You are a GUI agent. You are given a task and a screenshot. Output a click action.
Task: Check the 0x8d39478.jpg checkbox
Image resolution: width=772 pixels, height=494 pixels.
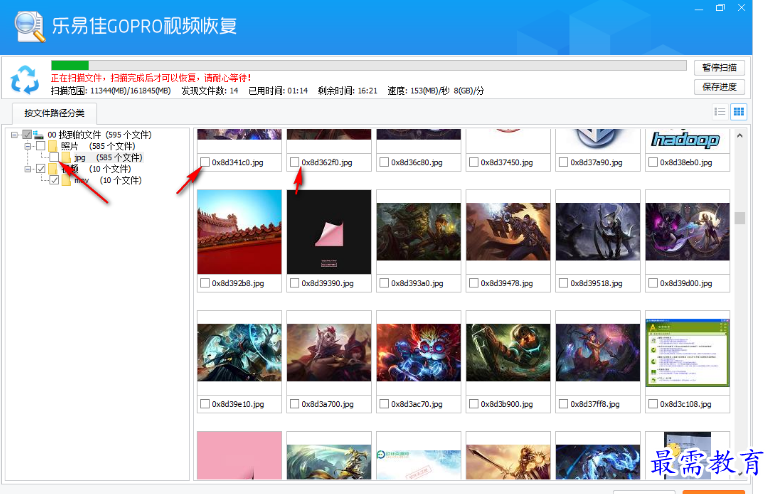click(x=474, y=283)
